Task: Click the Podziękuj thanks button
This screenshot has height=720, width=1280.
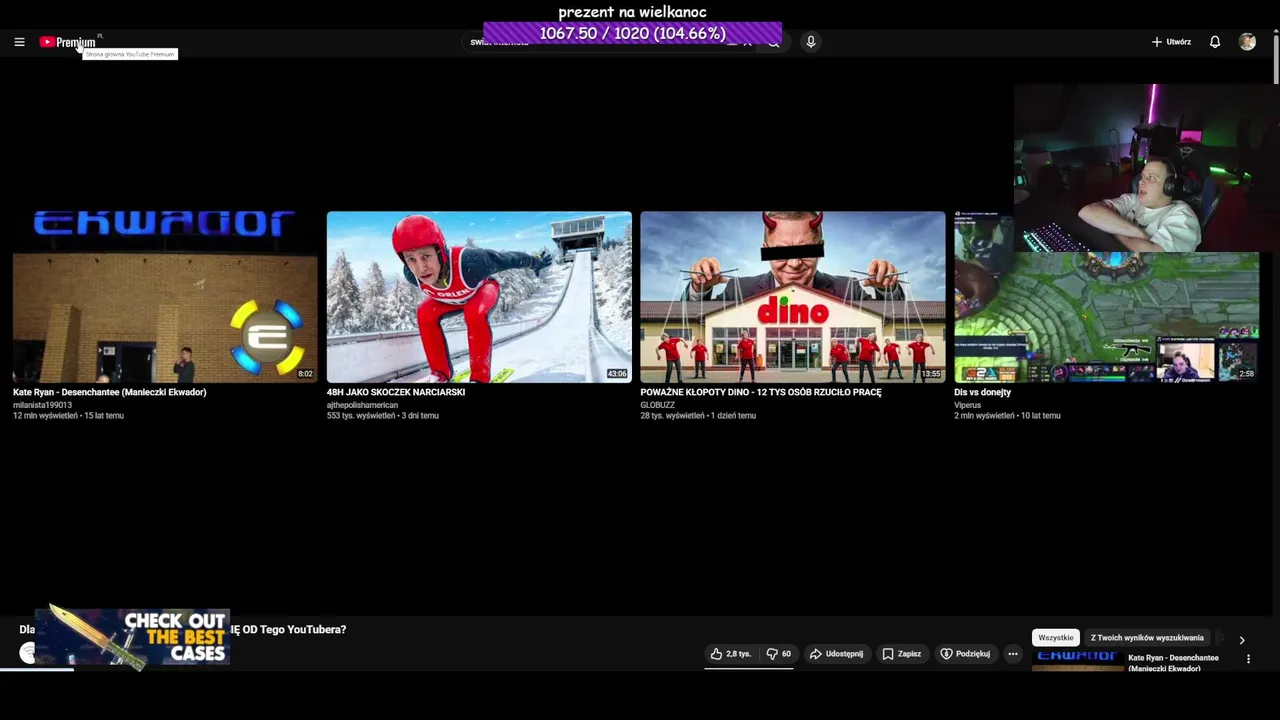Action: coord(965,654)
